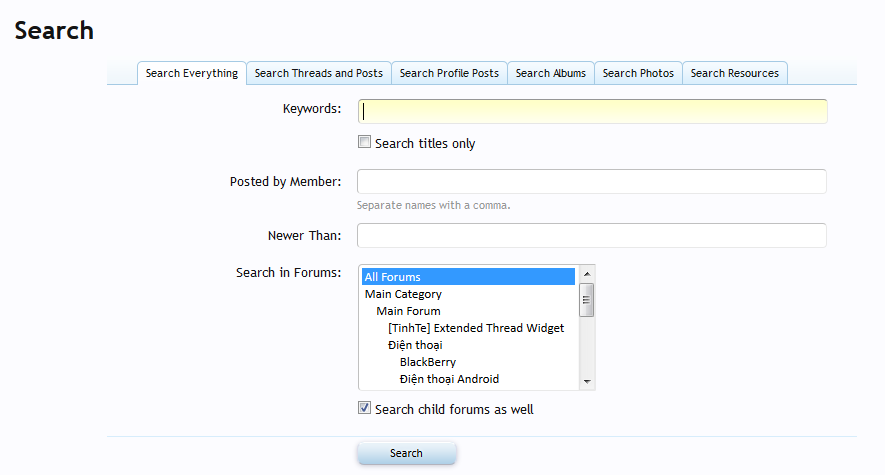Click forum list scroll up arrow

click(587, 273)
